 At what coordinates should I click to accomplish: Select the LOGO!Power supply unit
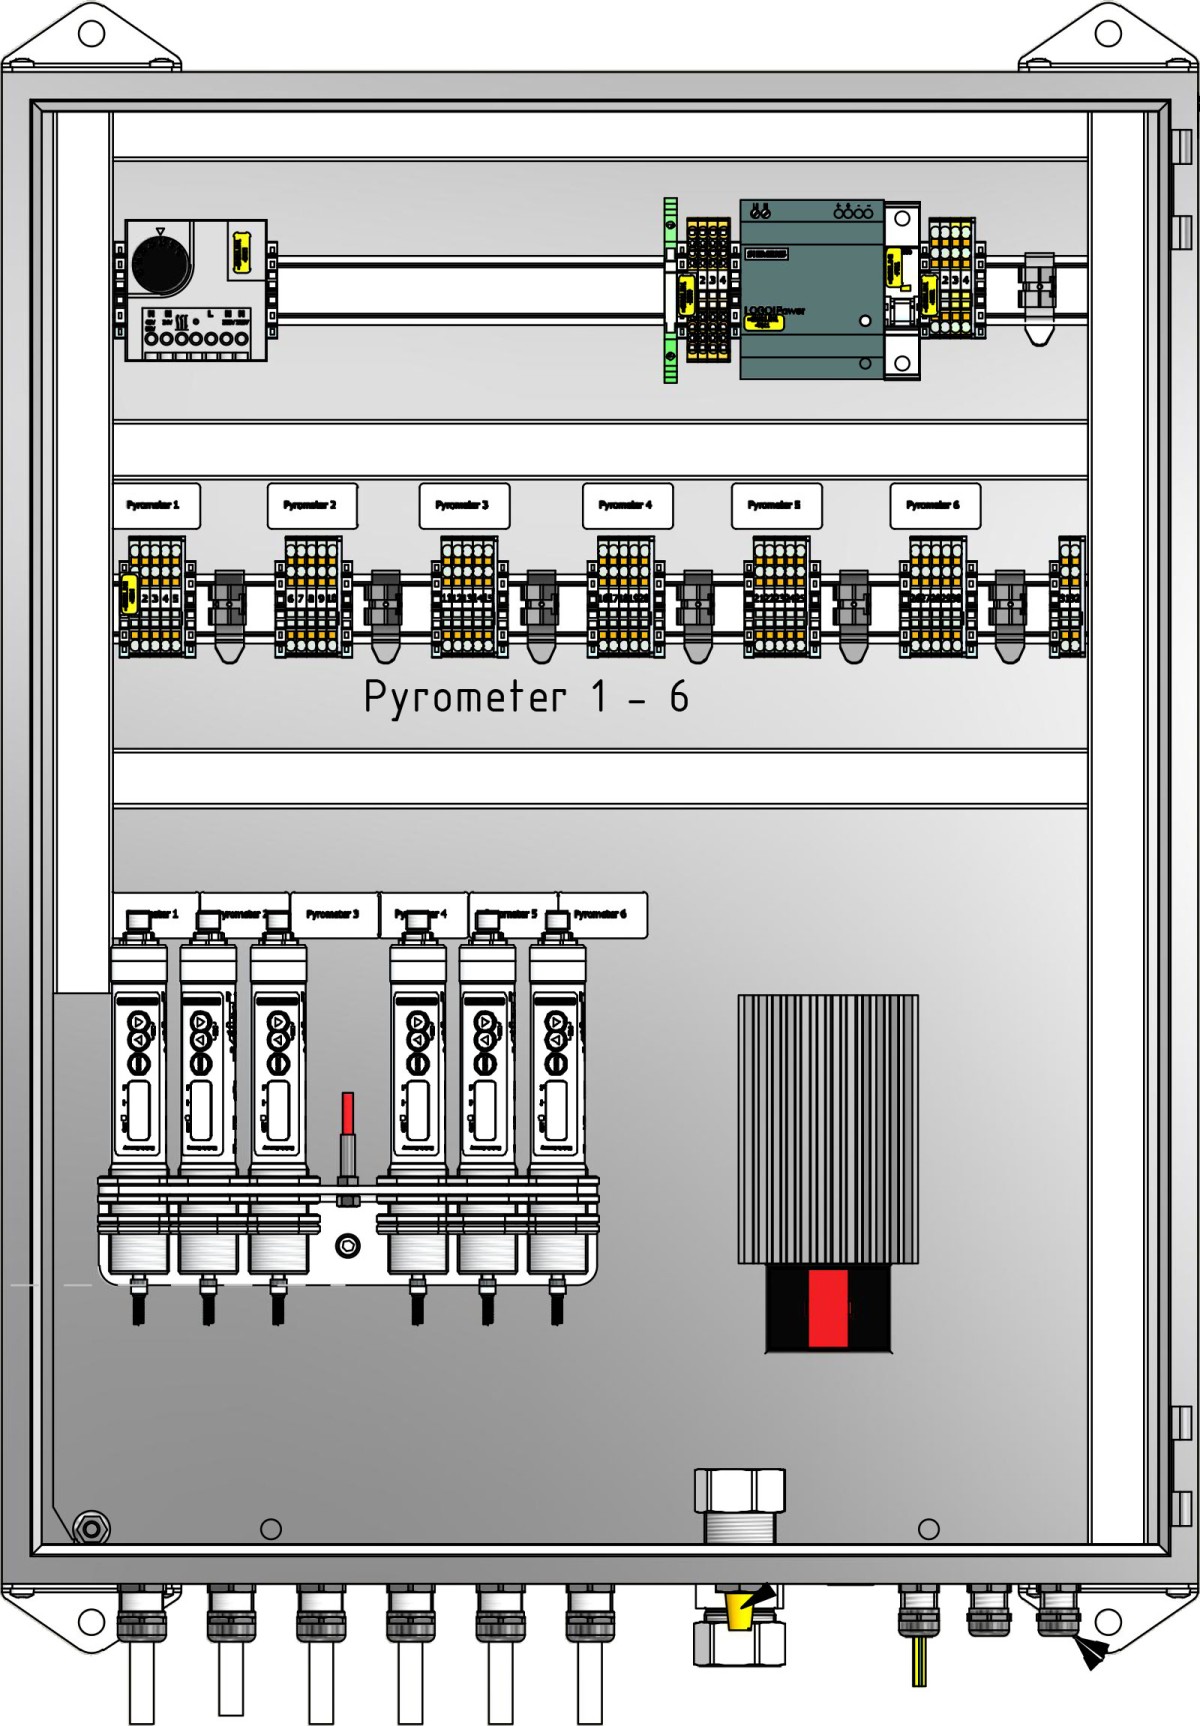(810, 290)
